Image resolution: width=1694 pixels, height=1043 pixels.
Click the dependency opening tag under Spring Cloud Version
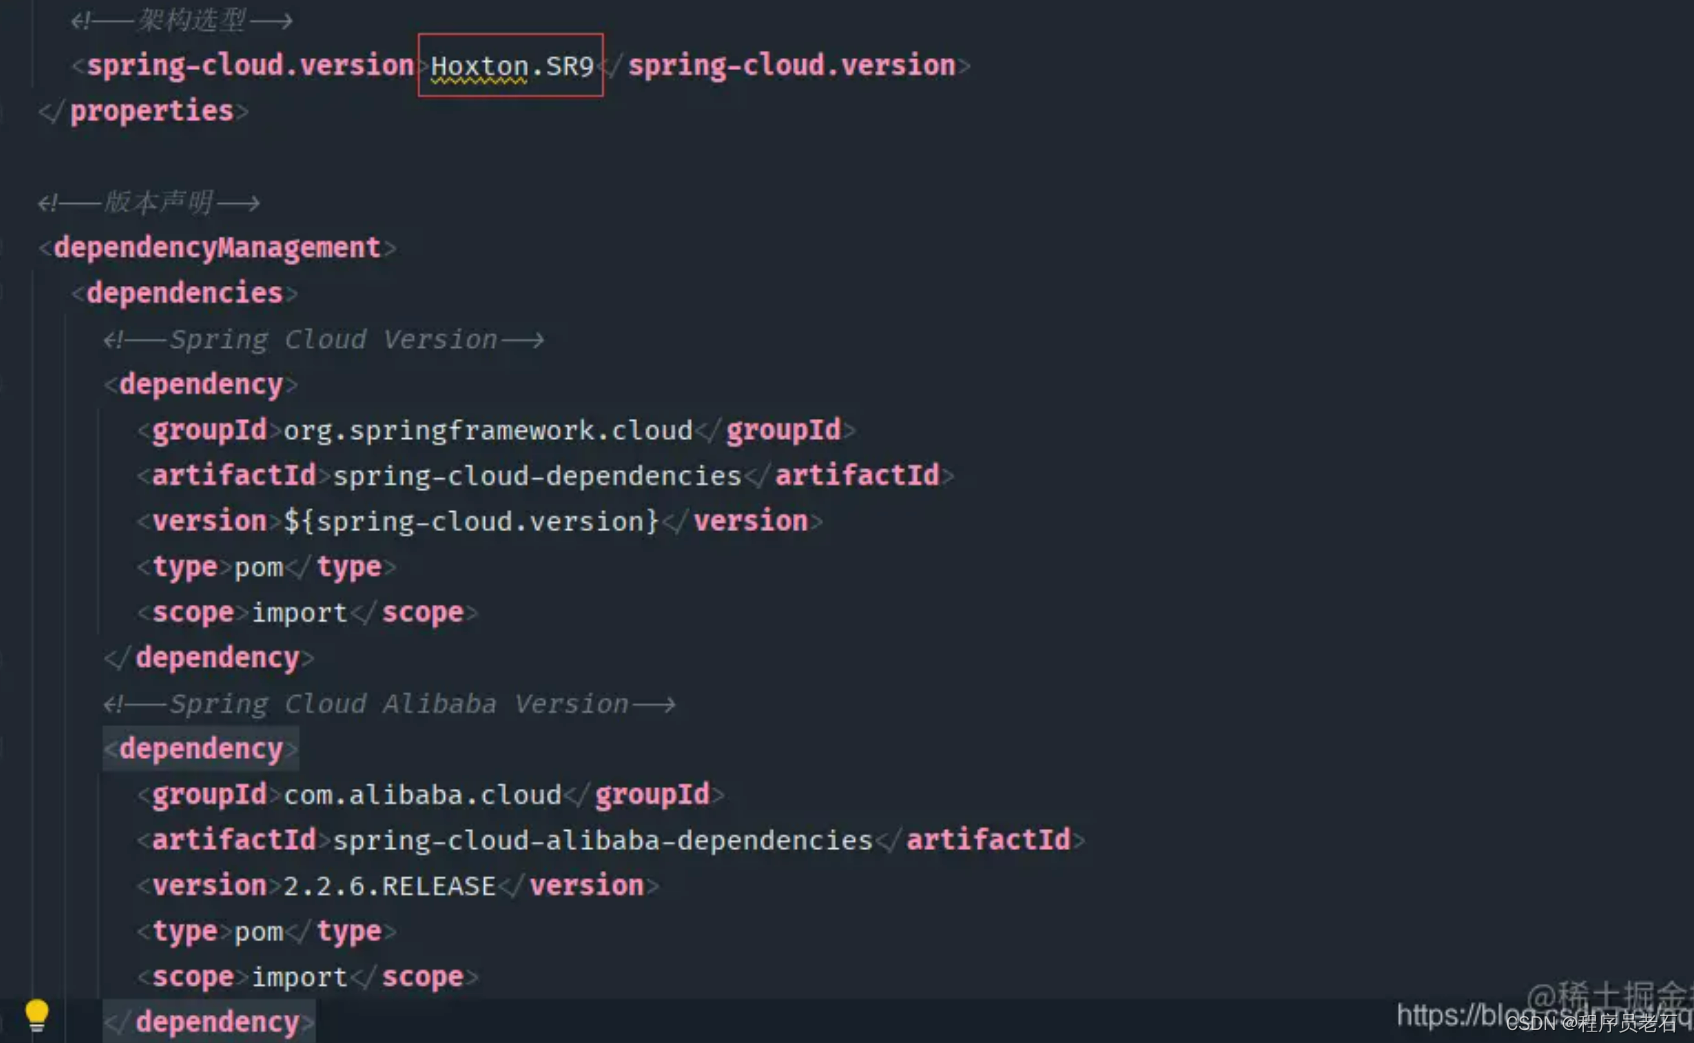click(201, 385)
